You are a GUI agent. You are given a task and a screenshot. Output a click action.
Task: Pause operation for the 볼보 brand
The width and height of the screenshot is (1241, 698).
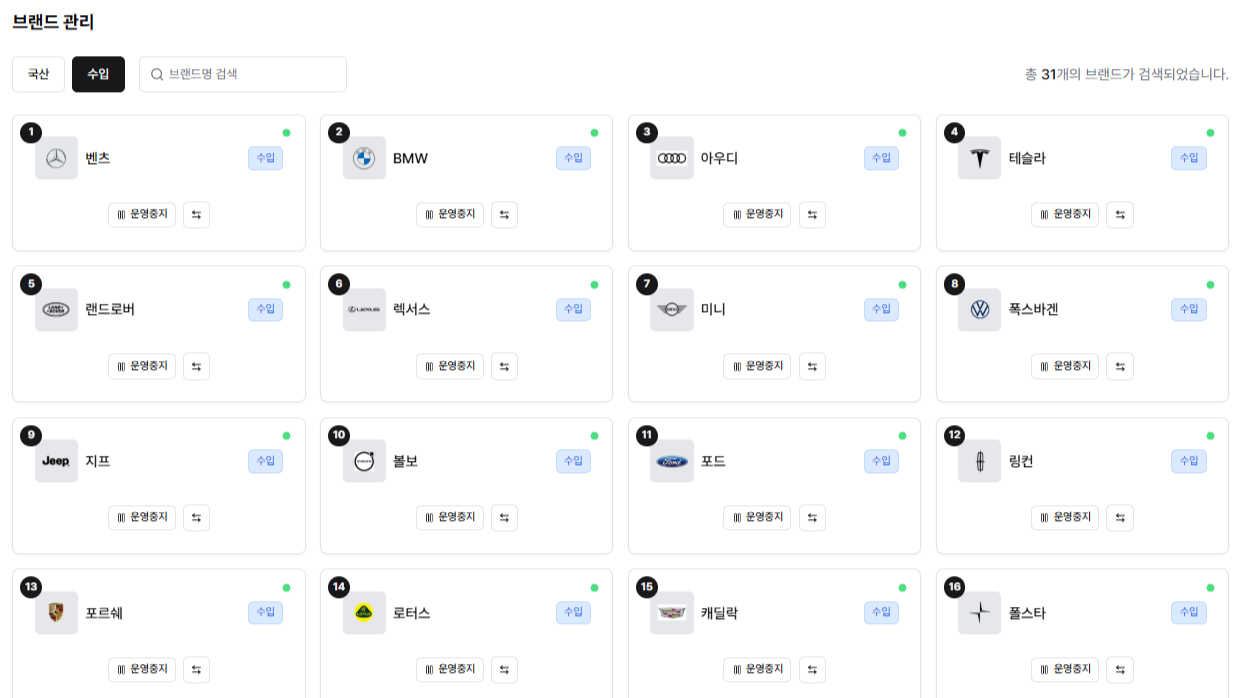pyautogui.click(x=450, y=518)
